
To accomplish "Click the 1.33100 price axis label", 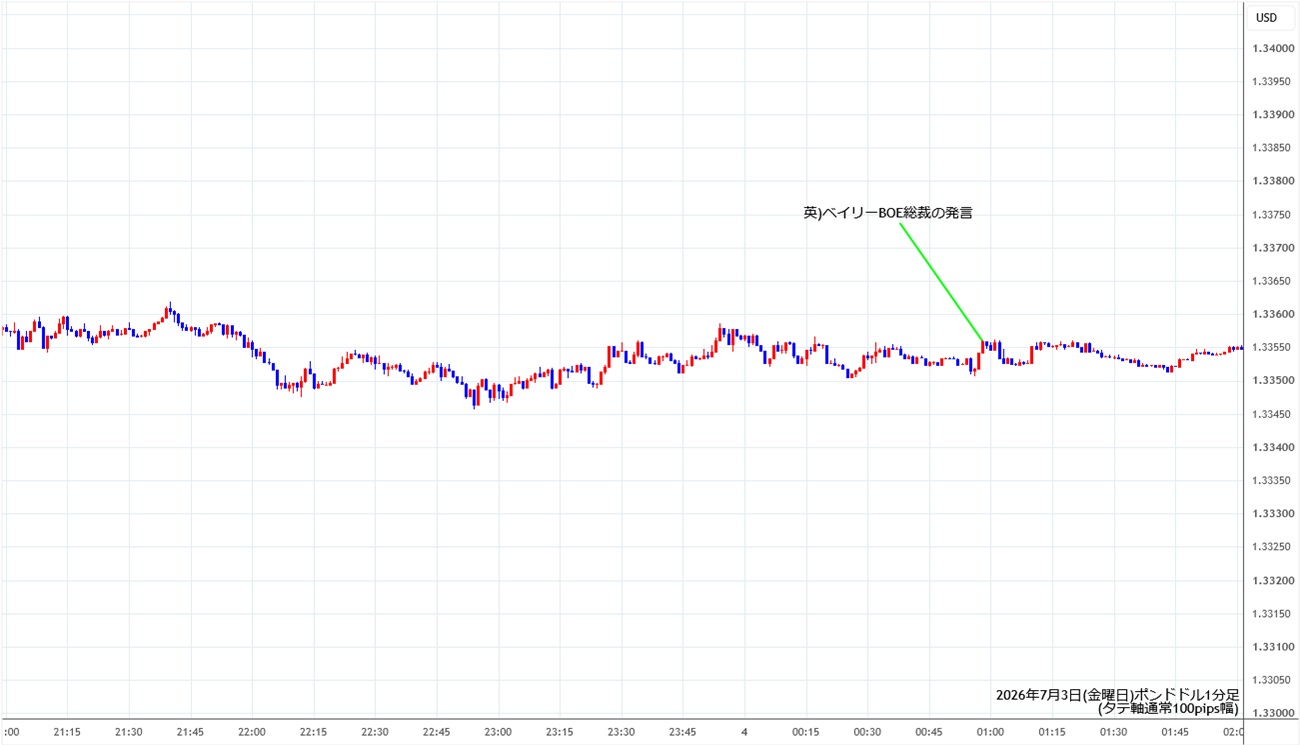I will pos(1271,646).
